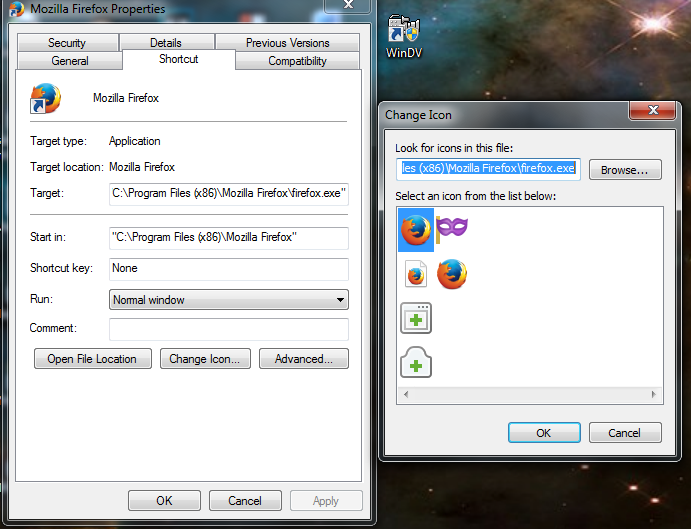Close the Change Icon dialog
Image resolution: width=691 pixels, height=529 pixels.
[653, 110]
